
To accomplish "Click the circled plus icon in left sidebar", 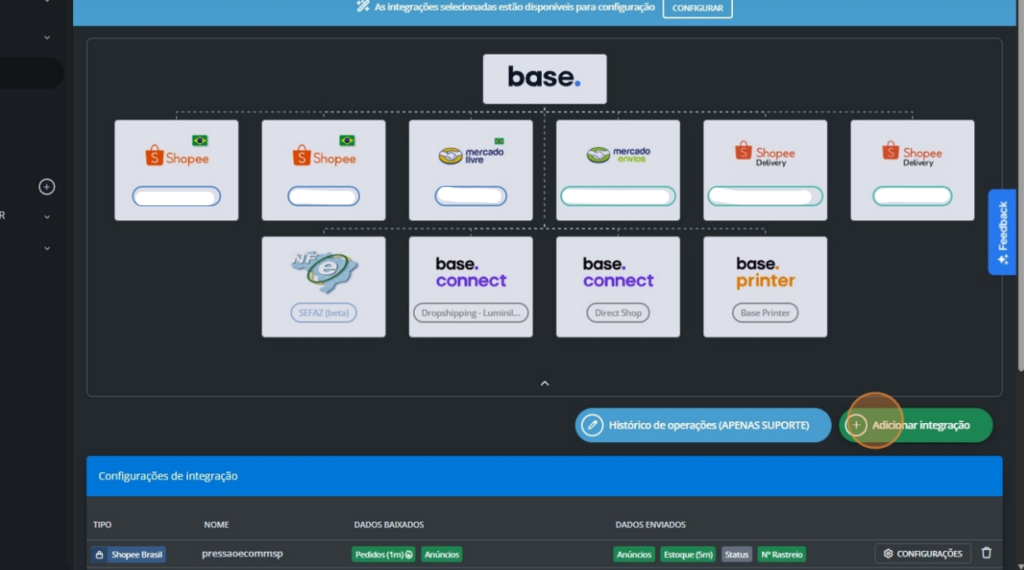I will pyautogui.click(x=46, y=187).
